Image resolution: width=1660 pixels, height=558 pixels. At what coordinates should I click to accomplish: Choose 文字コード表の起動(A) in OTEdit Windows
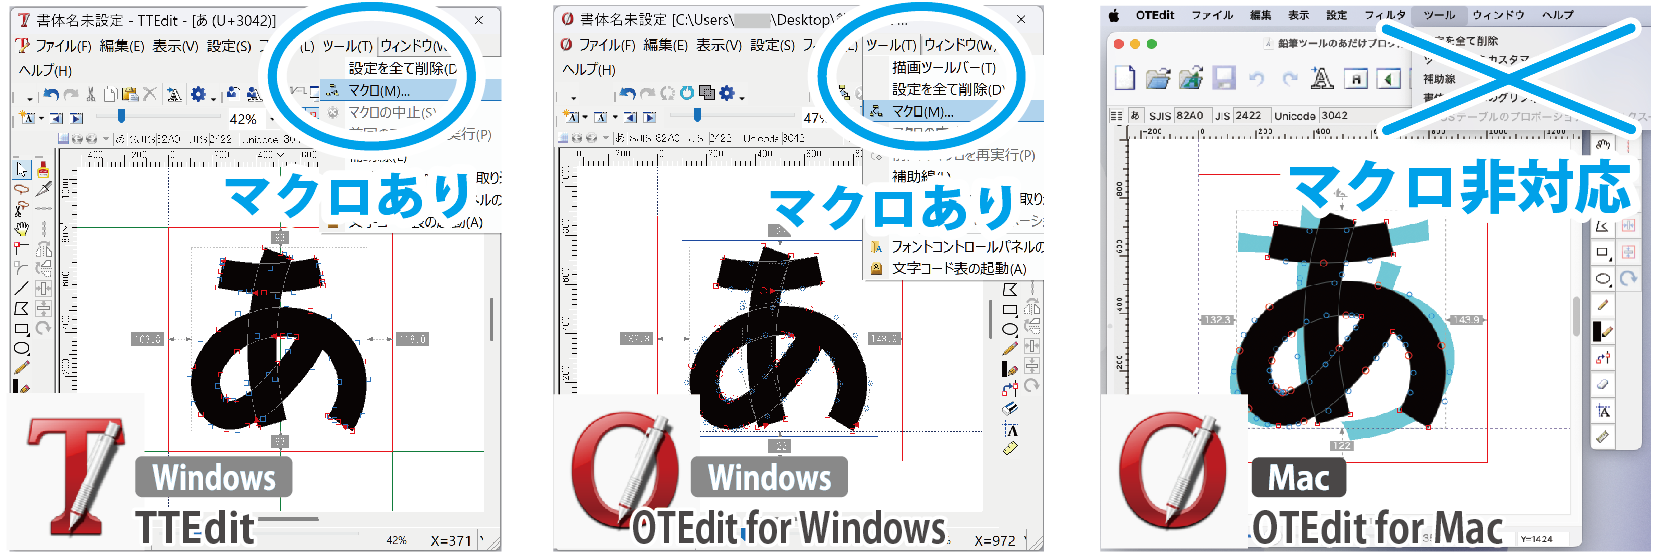click(x=958, y=268)
